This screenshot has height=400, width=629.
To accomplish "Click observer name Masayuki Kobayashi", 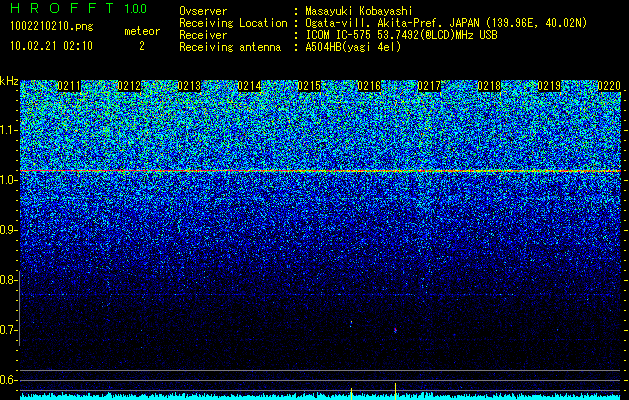I will tap(359, 11).
